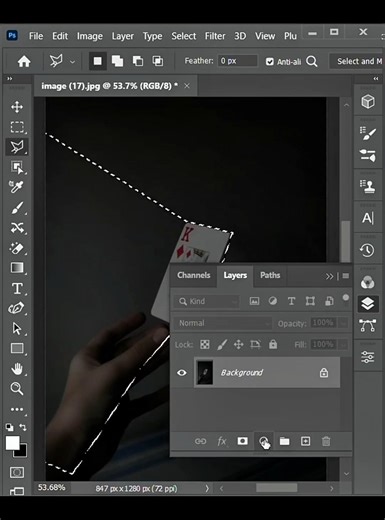Expand the toolbox double-arrow
The width and height of the screenshot is (385, 520).
point(10,79)
